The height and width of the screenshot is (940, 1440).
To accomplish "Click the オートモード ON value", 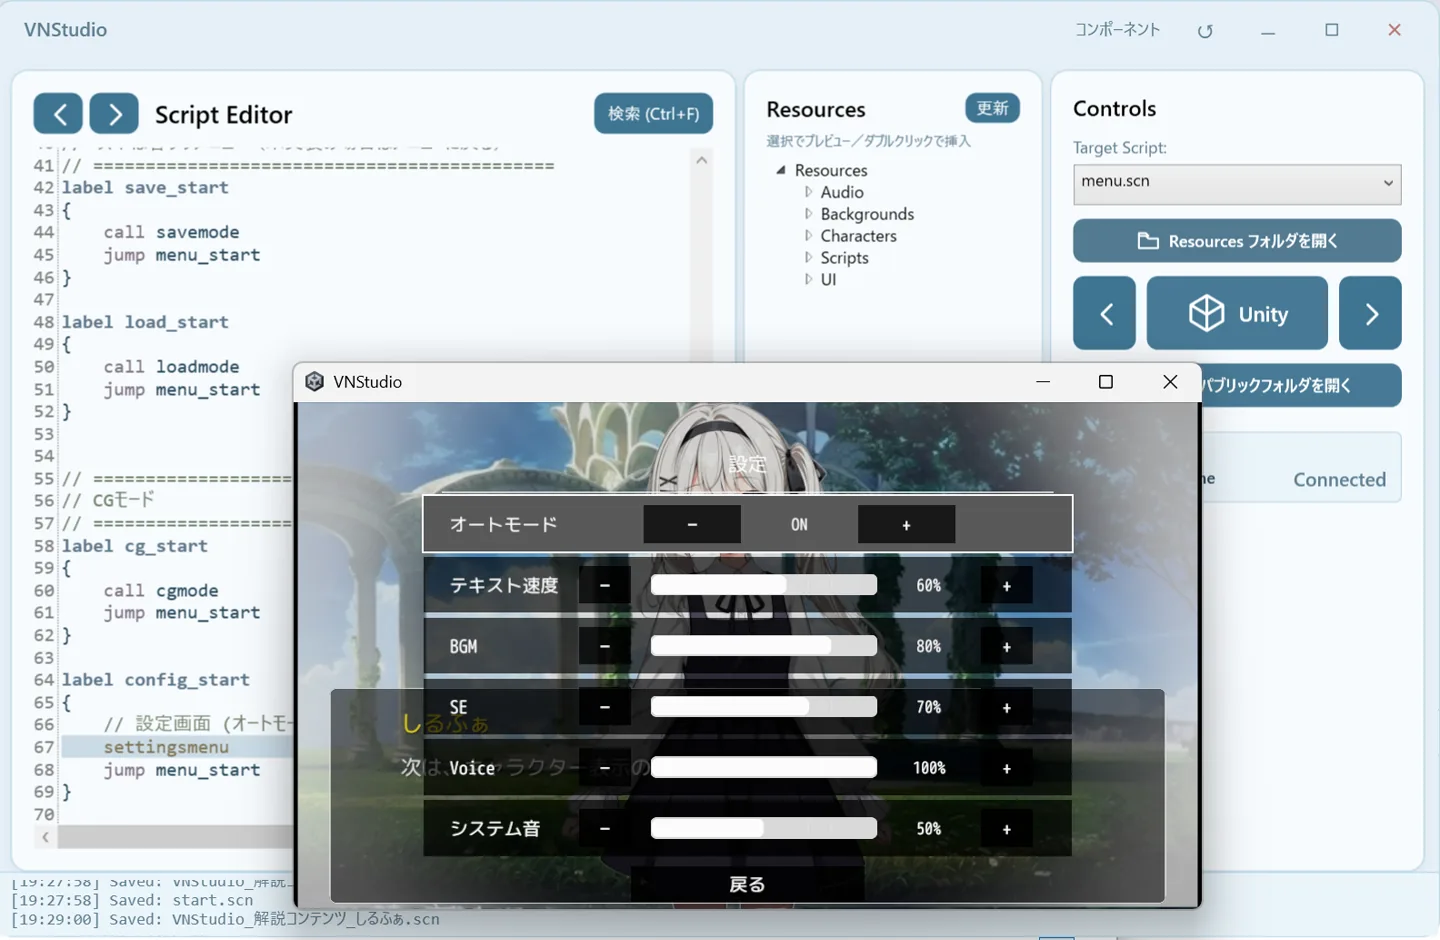I will click(799, 524).
